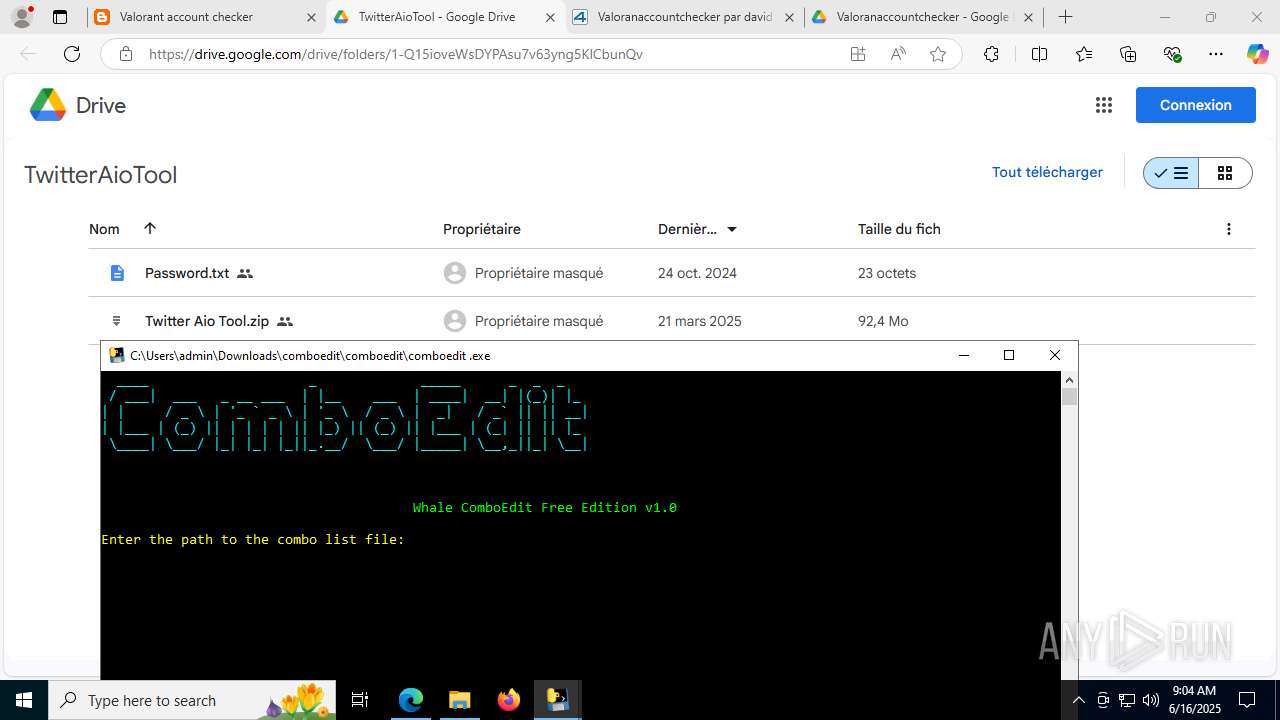
Task: Click the Taille du fich column header
Action: tap(899, 229)
